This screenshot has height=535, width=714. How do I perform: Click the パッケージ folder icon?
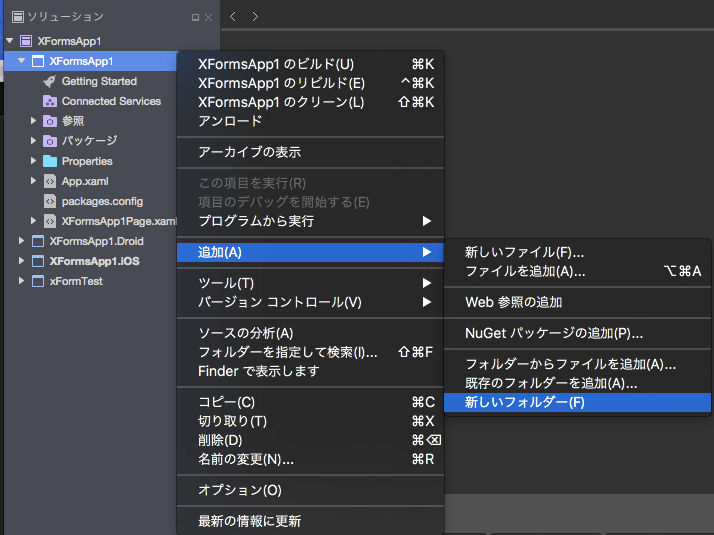click(x=50, y=141)
